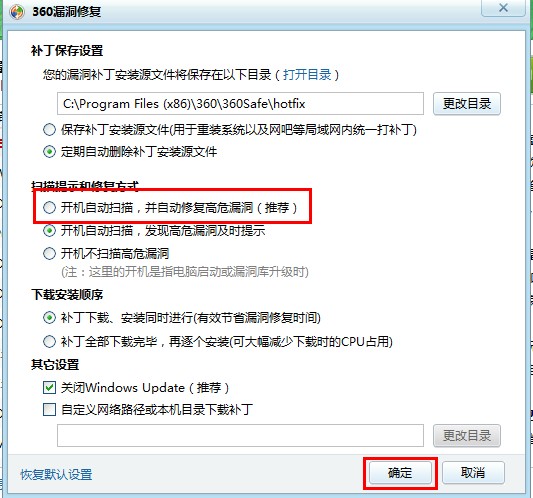Click the disabled bottom 更改目录 button

[x=466, y=435]
